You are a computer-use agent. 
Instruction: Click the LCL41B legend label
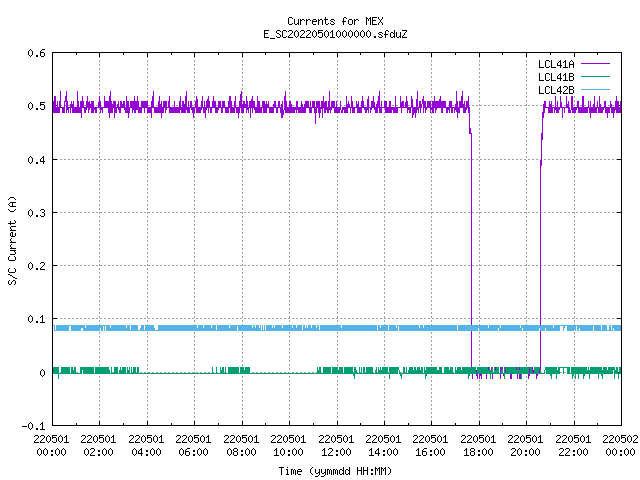click(556, 77)
